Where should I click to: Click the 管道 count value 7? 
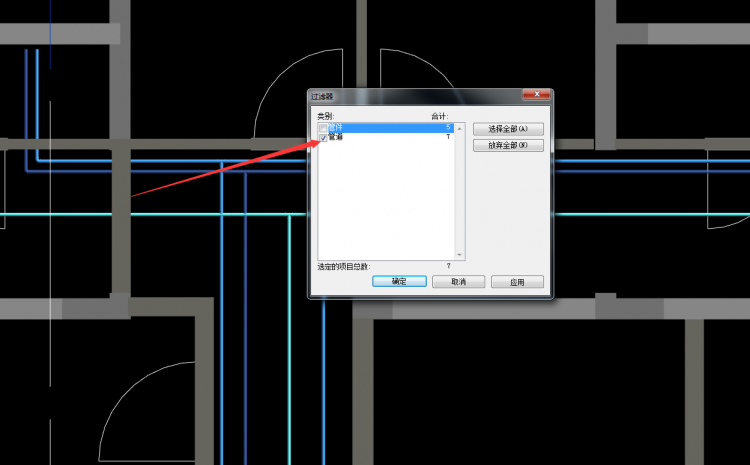pos(448,137)
